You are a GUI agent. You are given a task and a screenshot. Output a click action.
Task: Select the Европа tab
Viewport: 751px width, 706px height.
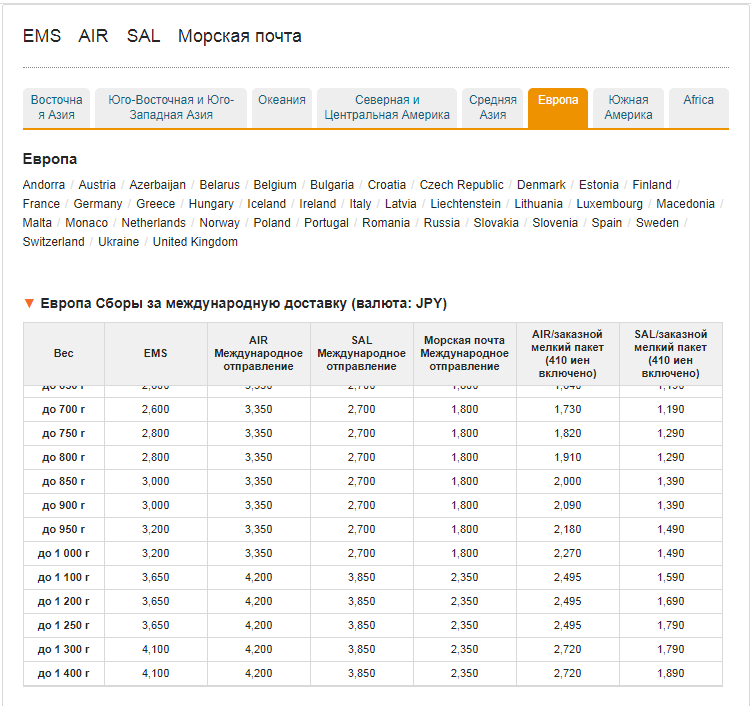point(558,108)
